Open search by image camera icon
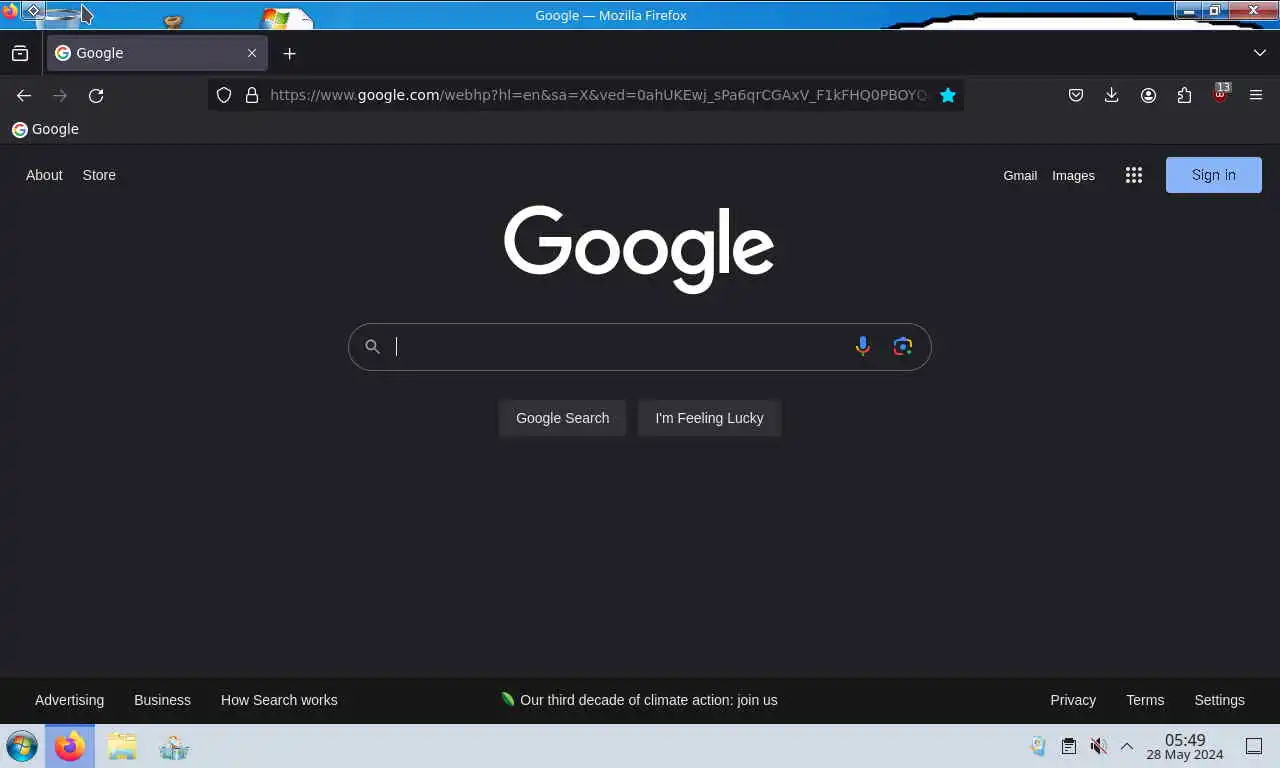 tap(903, 347)
